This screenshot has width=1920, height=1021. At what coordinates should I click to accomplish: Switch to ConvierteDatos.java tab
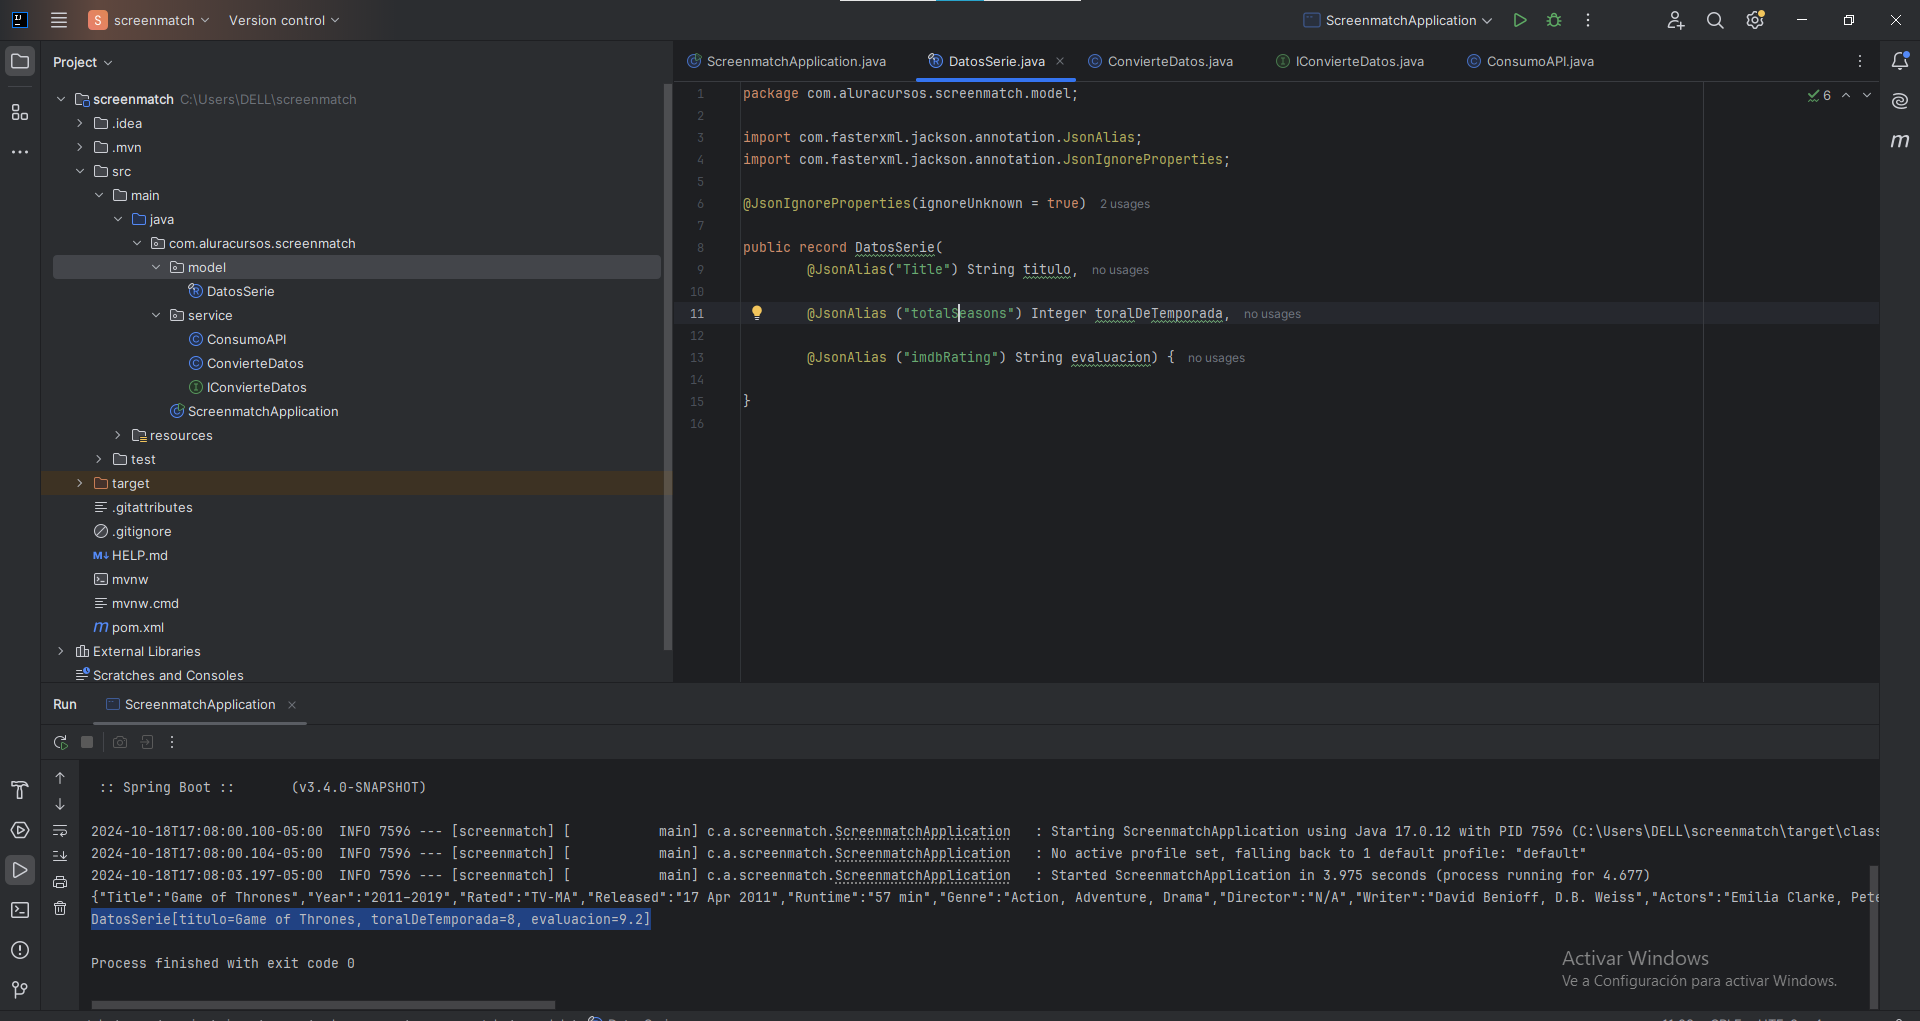tap(1161, 61)
